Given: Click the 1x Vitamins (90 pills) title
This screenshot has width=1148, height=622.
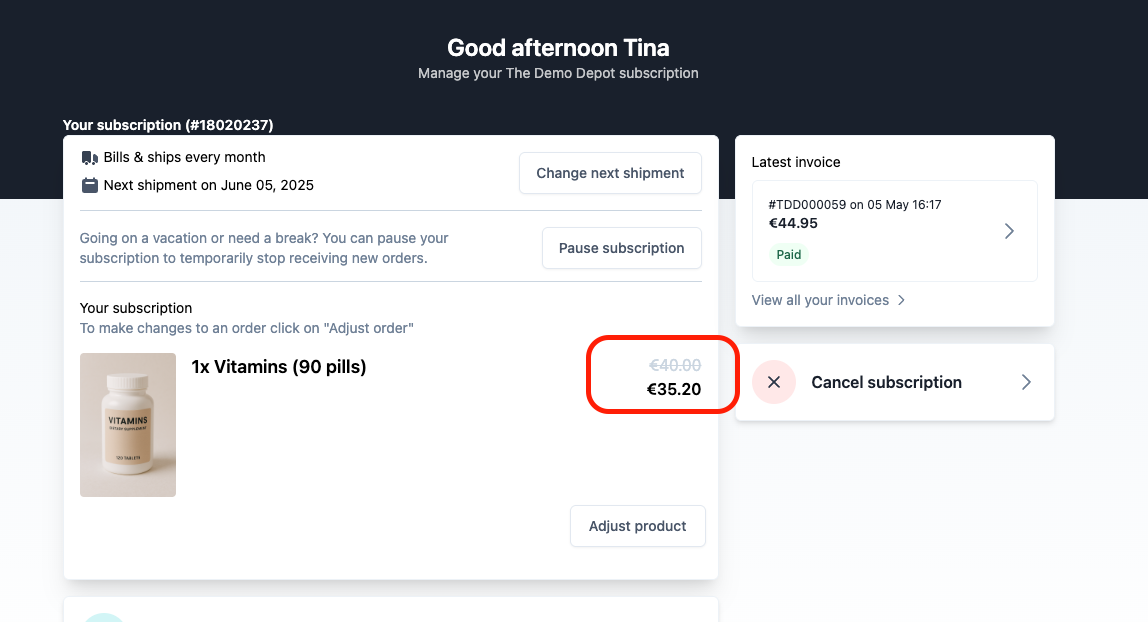Looking at the screenshot, I should click(279, 367).
